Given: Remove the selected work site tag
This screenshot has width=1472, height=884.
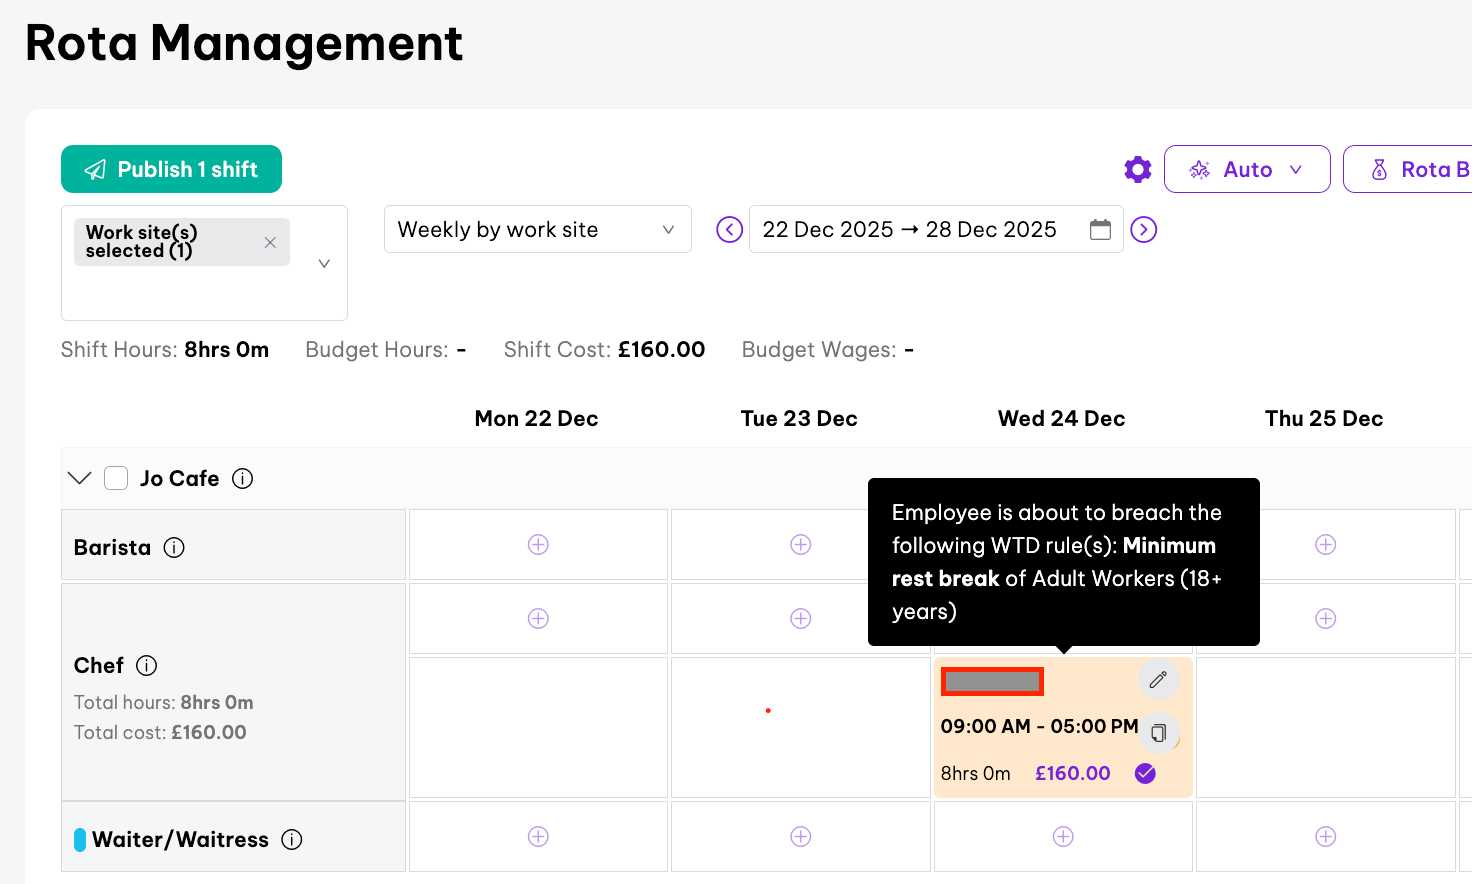Looking at the screenshot, I should [x=270, y=242].
